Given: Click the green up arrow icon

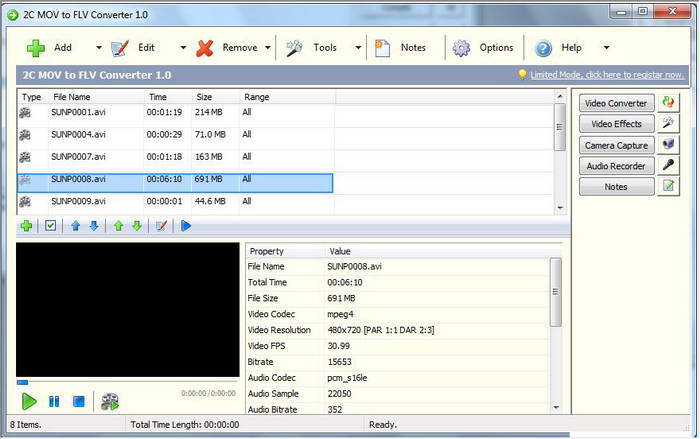Looking at the screenshot, I should pos(118,226).
